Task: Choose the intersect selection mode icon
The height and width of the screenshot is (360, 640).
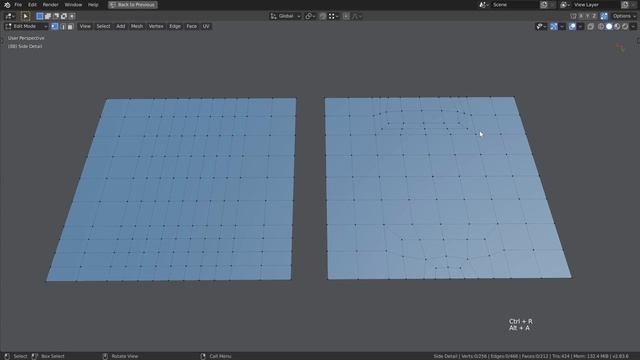Action: click(x=72, y=16)
